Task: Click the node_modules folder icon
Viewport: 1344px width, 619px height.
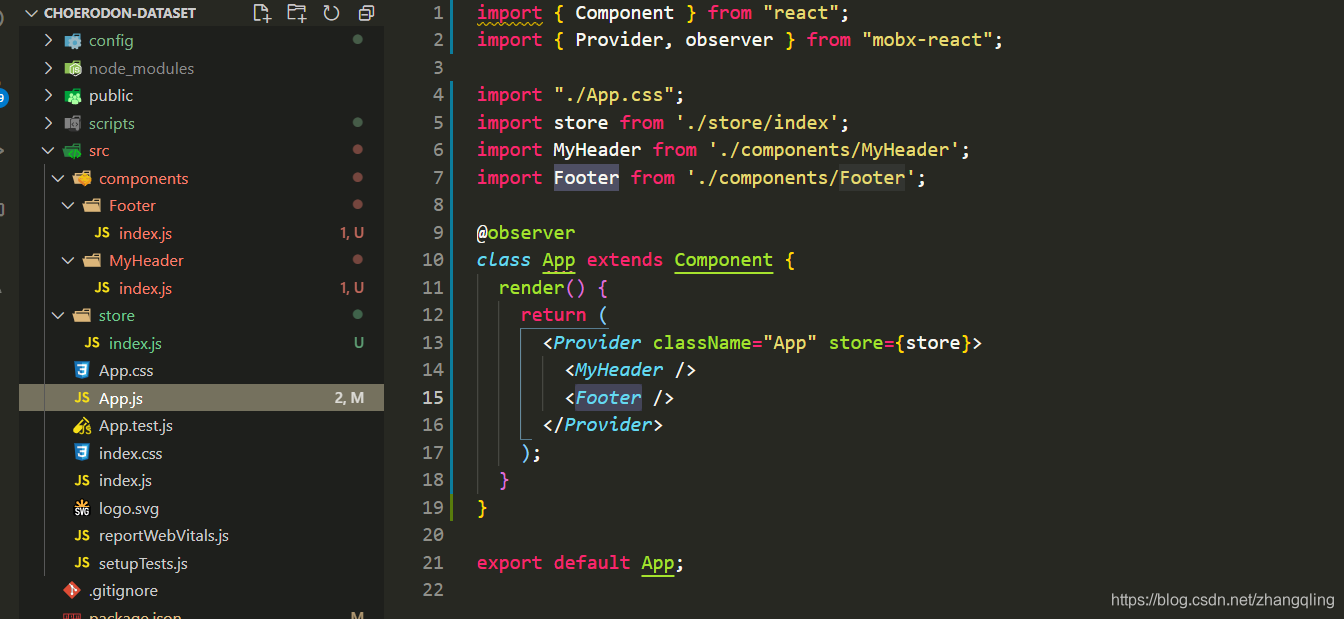Action: pyautogui.click(x=73, y=68)
